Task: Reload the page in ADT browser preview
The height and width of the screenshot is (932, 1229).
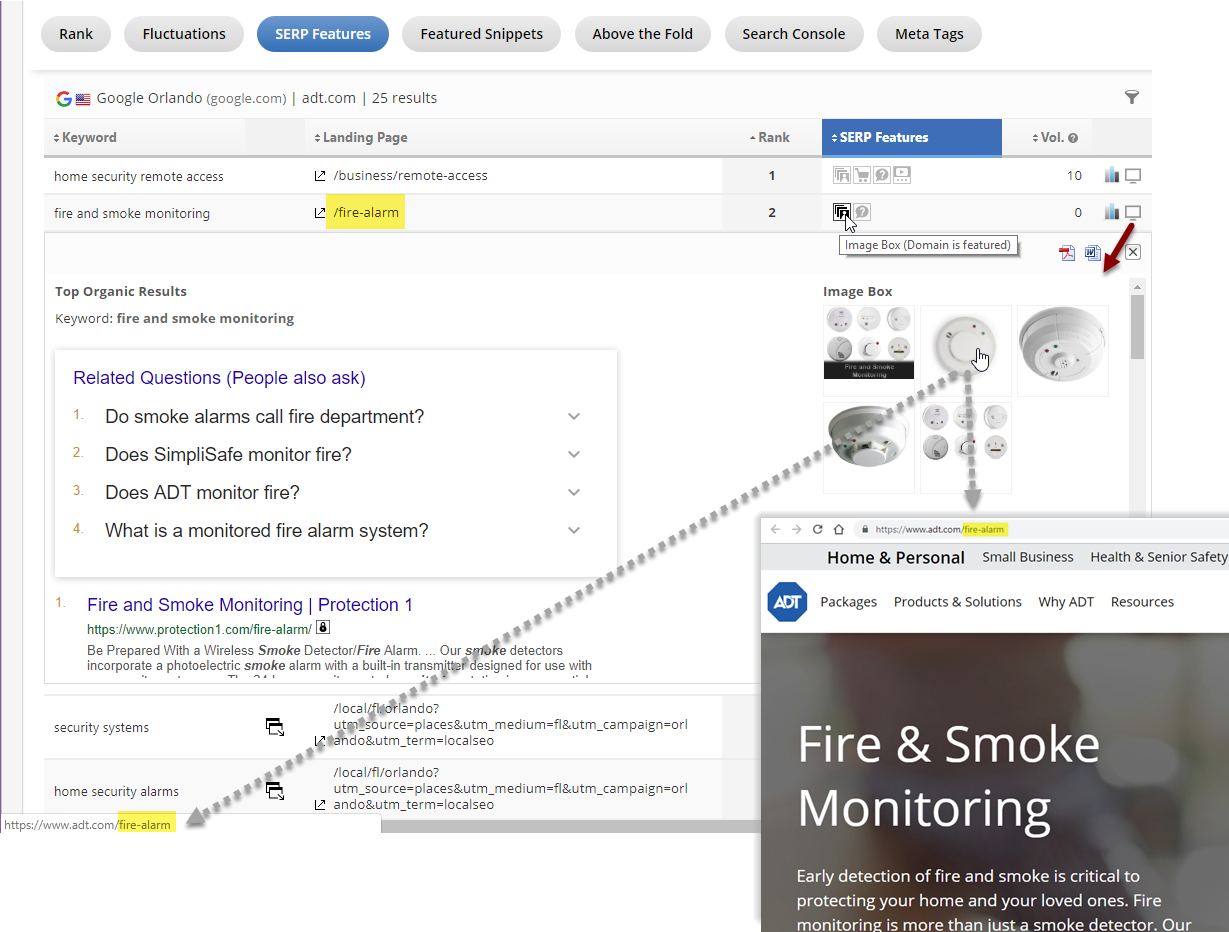Action: [818, 529]
